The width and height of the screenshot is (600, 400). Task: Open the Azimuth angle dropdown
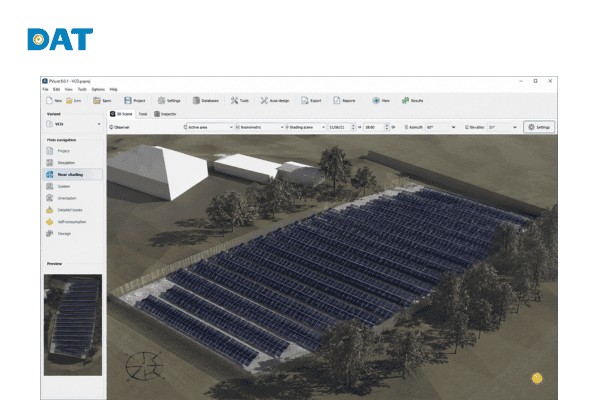[441, 127]
